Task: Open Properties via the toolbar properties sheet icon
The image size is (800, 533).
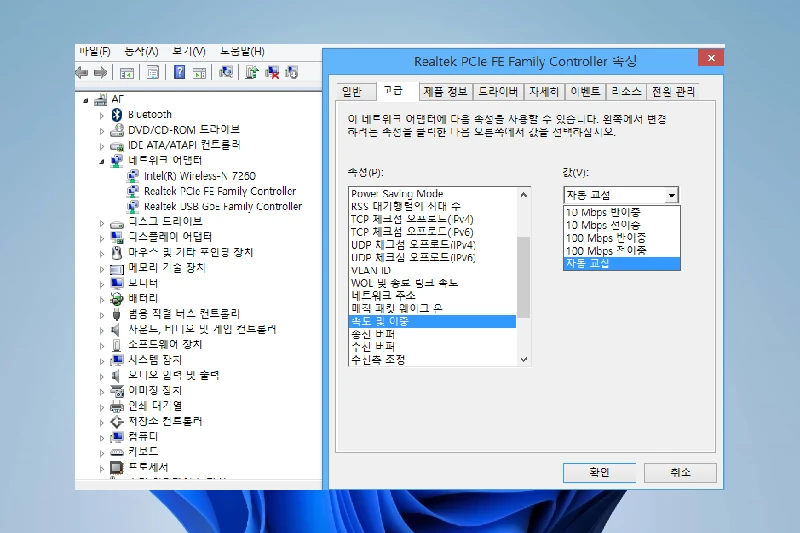Action: tap(153, 72)
